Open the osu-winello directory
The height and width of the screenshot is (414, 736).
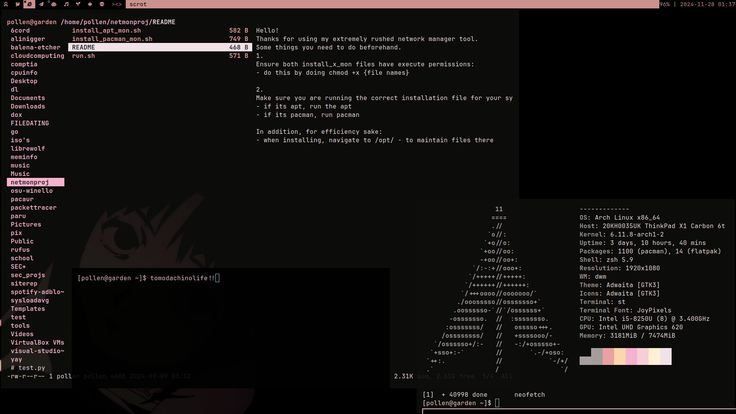(x=31, y=191)
